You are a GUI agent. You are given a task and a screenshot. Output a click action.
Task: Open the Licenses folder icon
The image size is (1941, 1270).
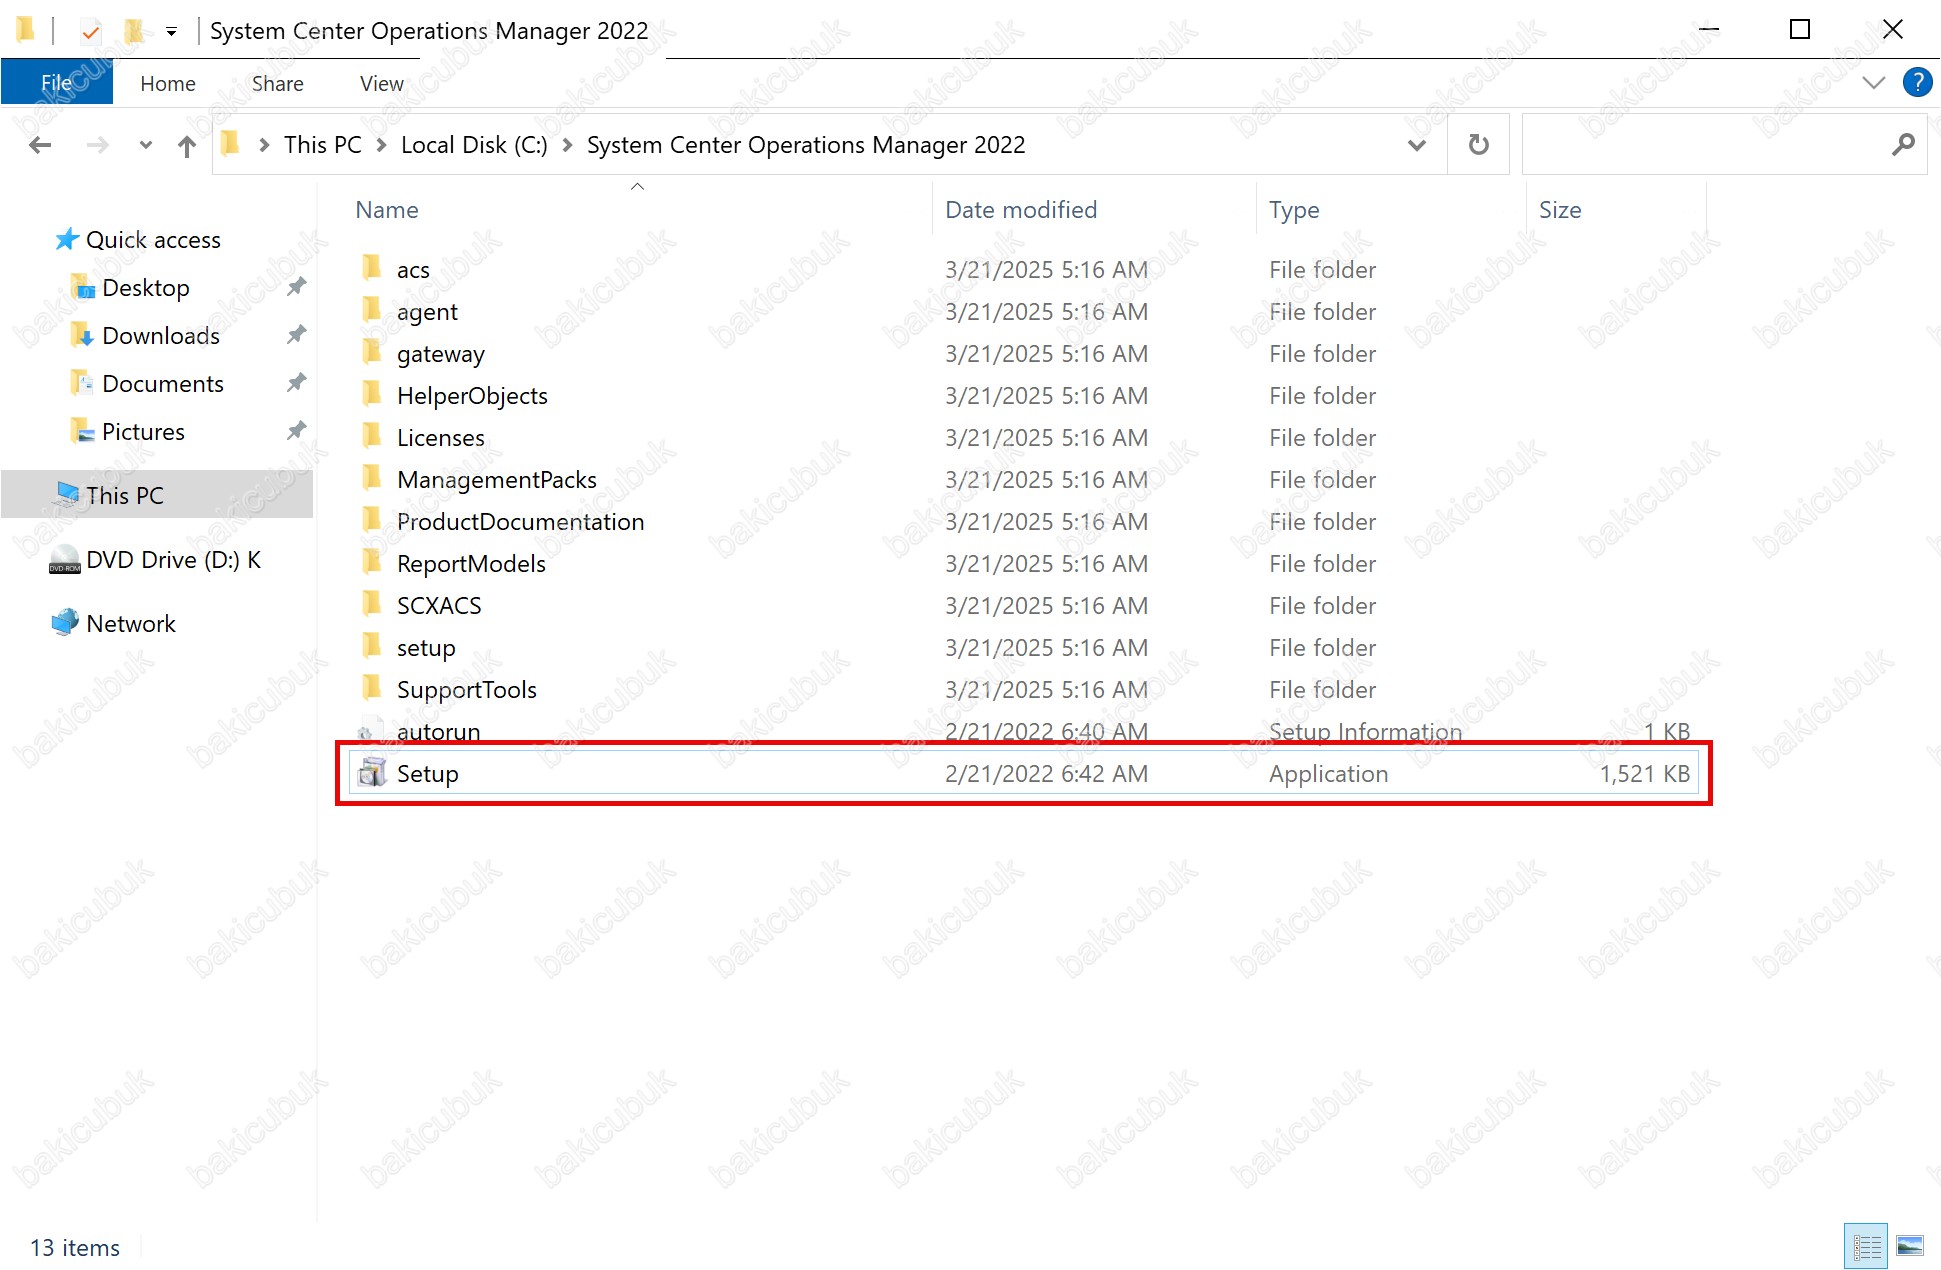click(x=372, y=436)
